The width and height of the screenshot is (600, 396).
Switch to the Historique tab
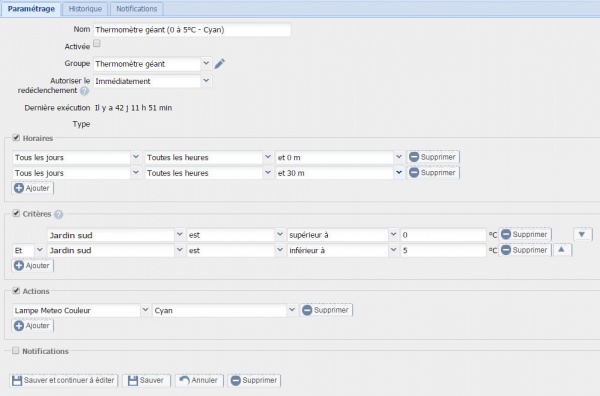tap(85, 9)
